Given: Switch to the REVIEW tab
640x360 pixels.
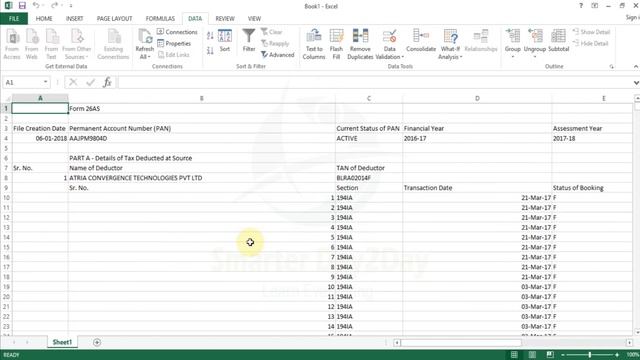Looking at the screenshot, I should tap(225, 19).
